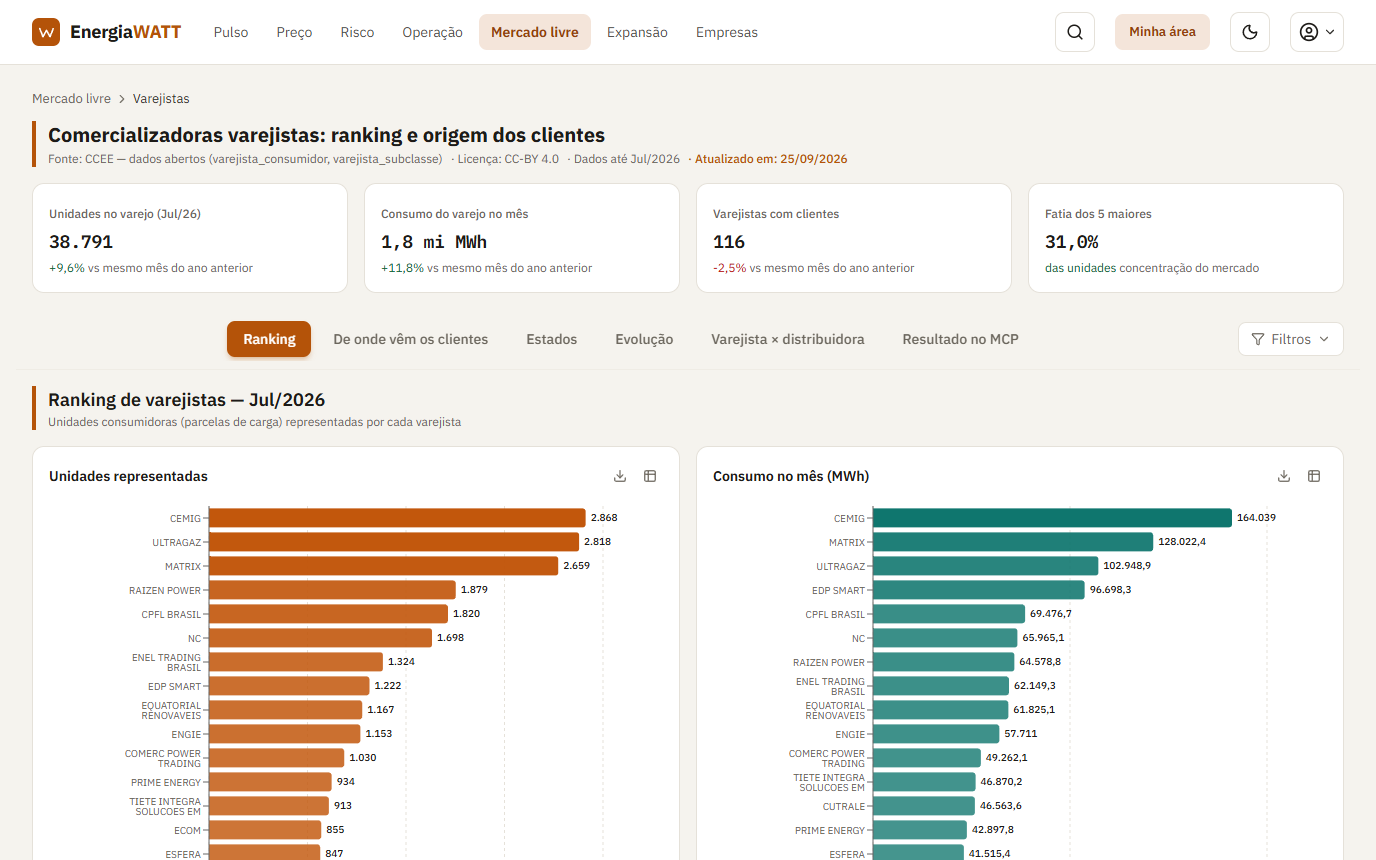Viewport: 1376px width, 860px height.
Task: Switch to De onde vêm os clientes tab
Action: point(411,339)
